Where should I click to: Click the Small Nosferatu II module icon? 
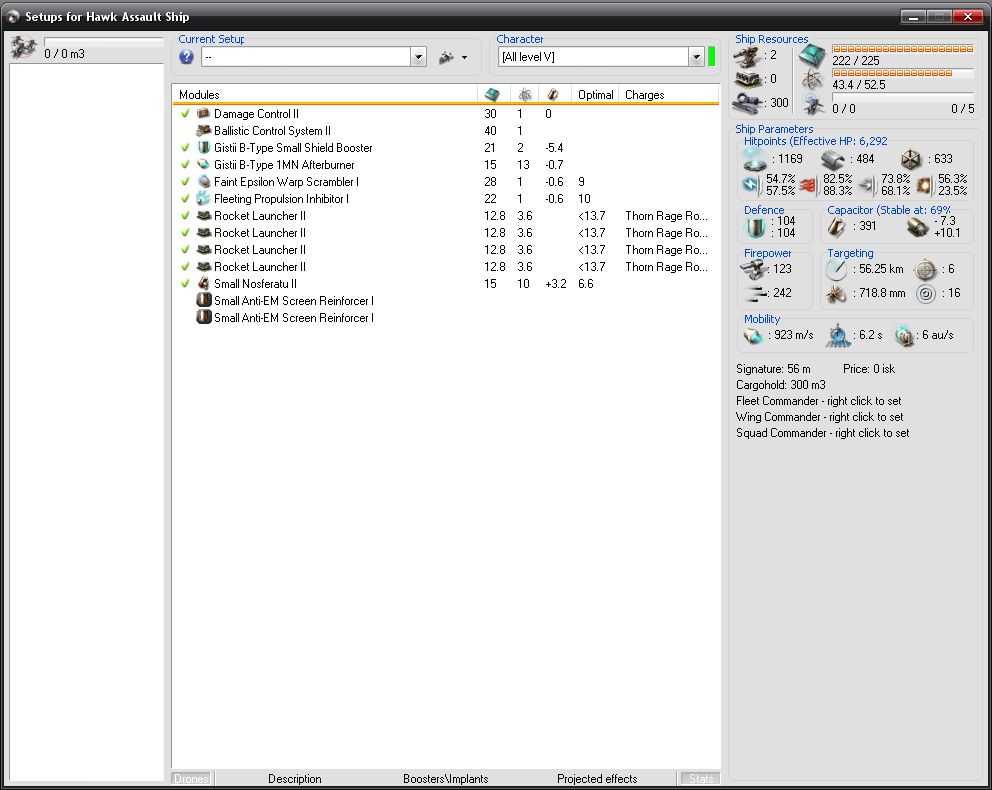(x=203, y=283)
